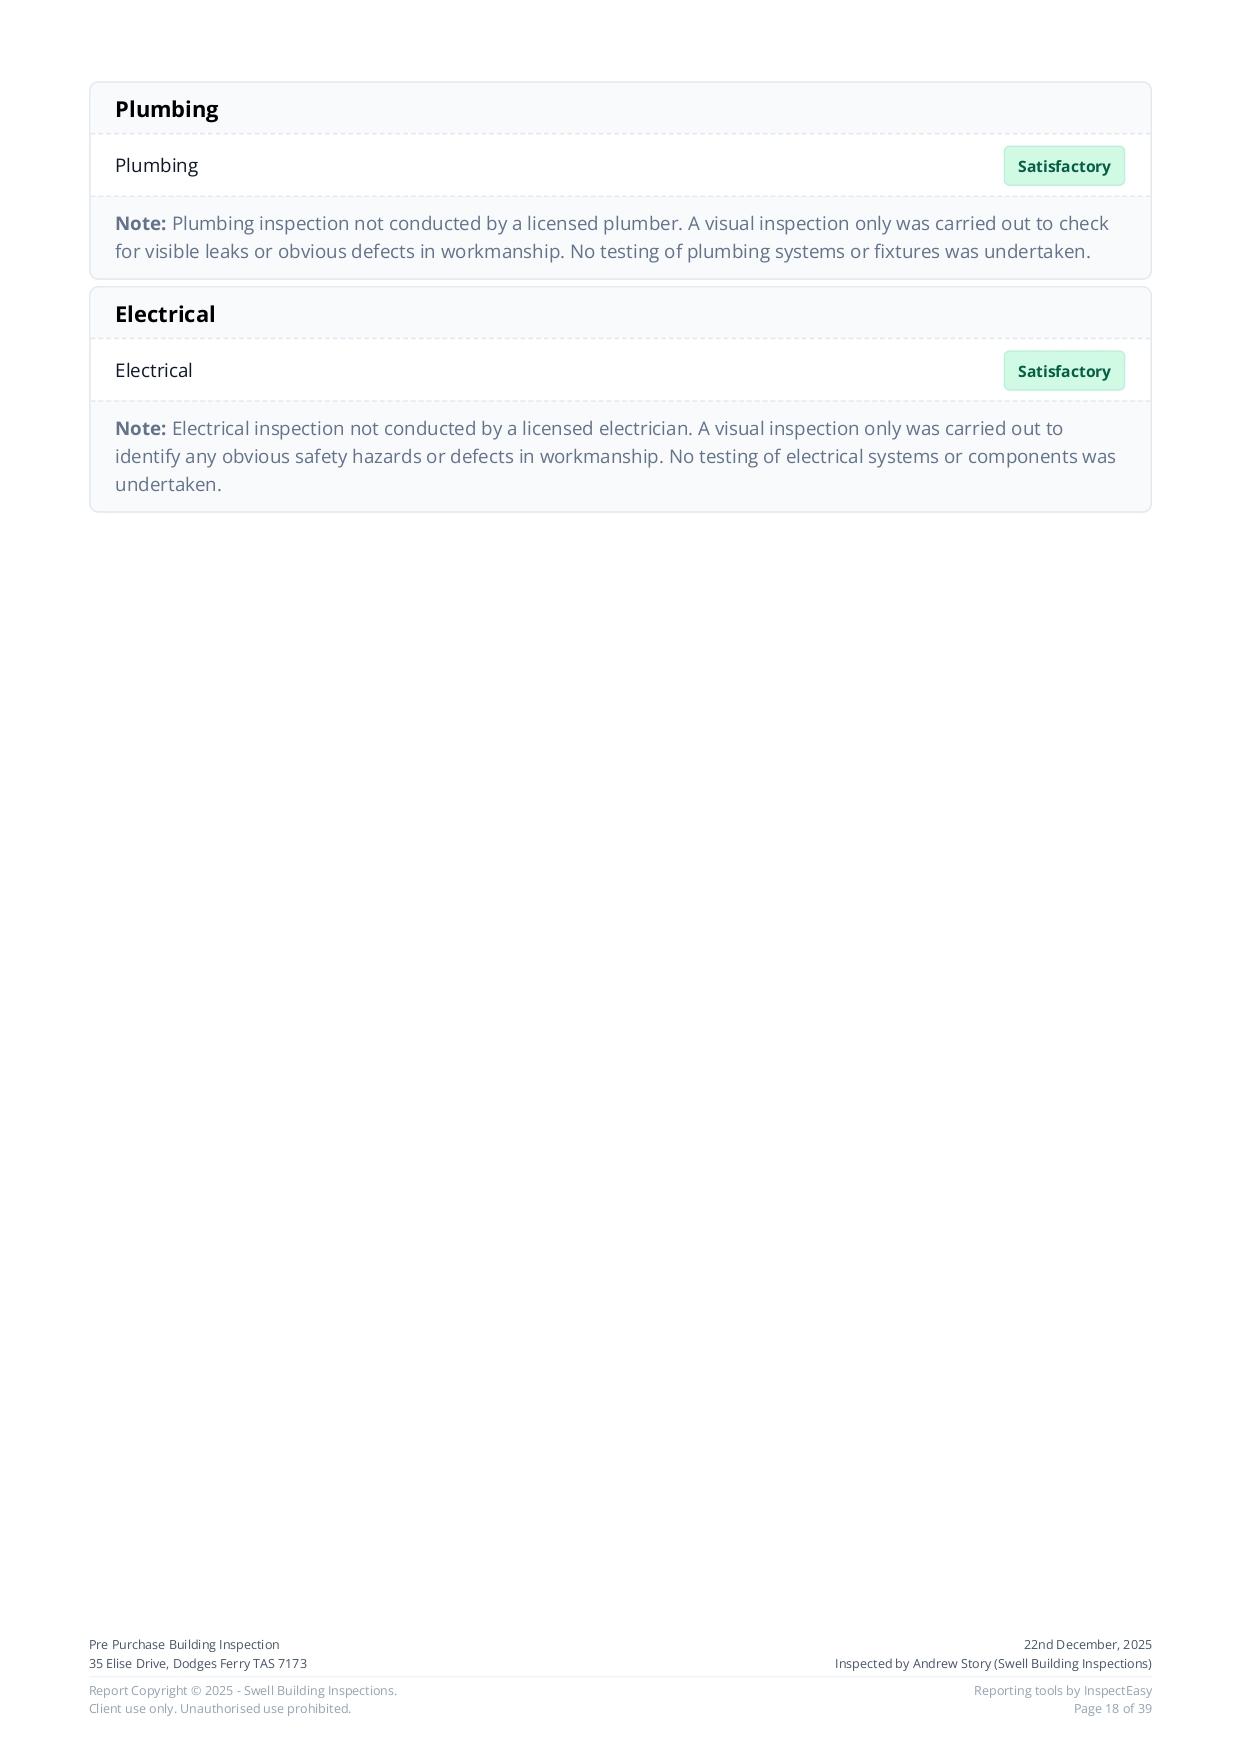Click the address 35 Elise Drive in the footer
Screen dimensions: 1242x1755
coord(198,1663)
